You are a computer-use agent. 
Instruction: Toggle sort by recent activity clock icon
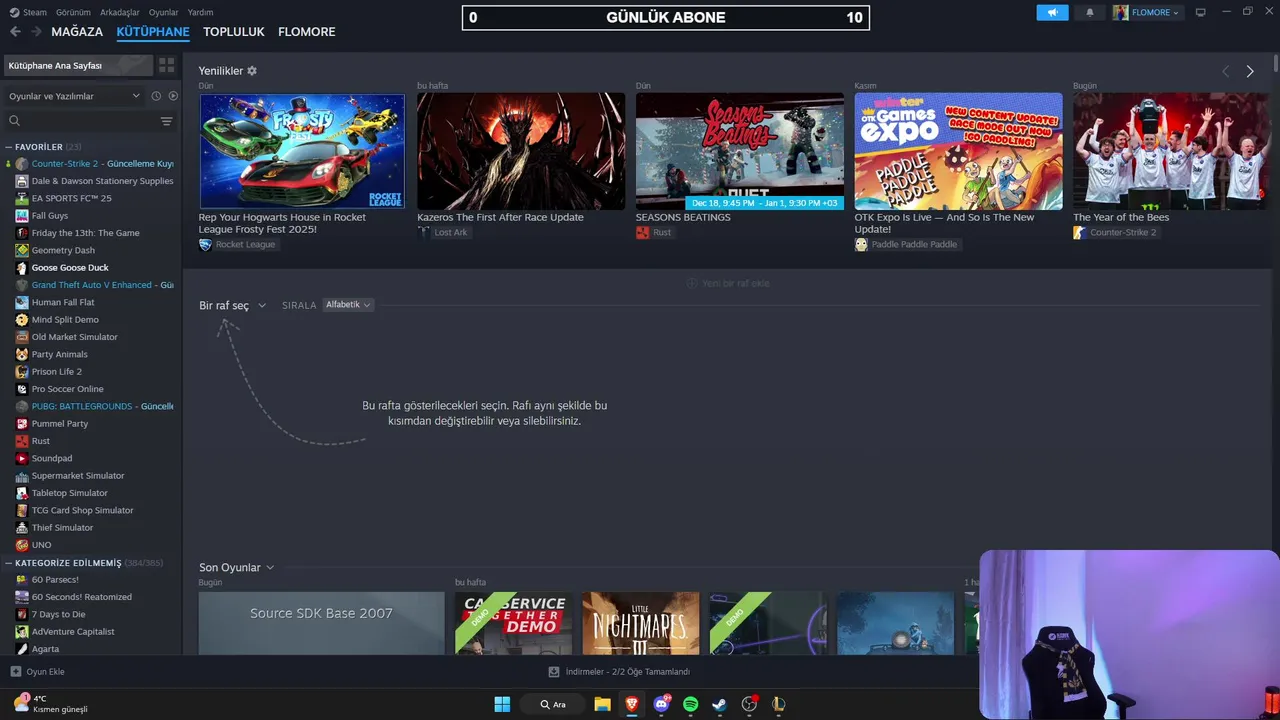click(x=156, y=96)
